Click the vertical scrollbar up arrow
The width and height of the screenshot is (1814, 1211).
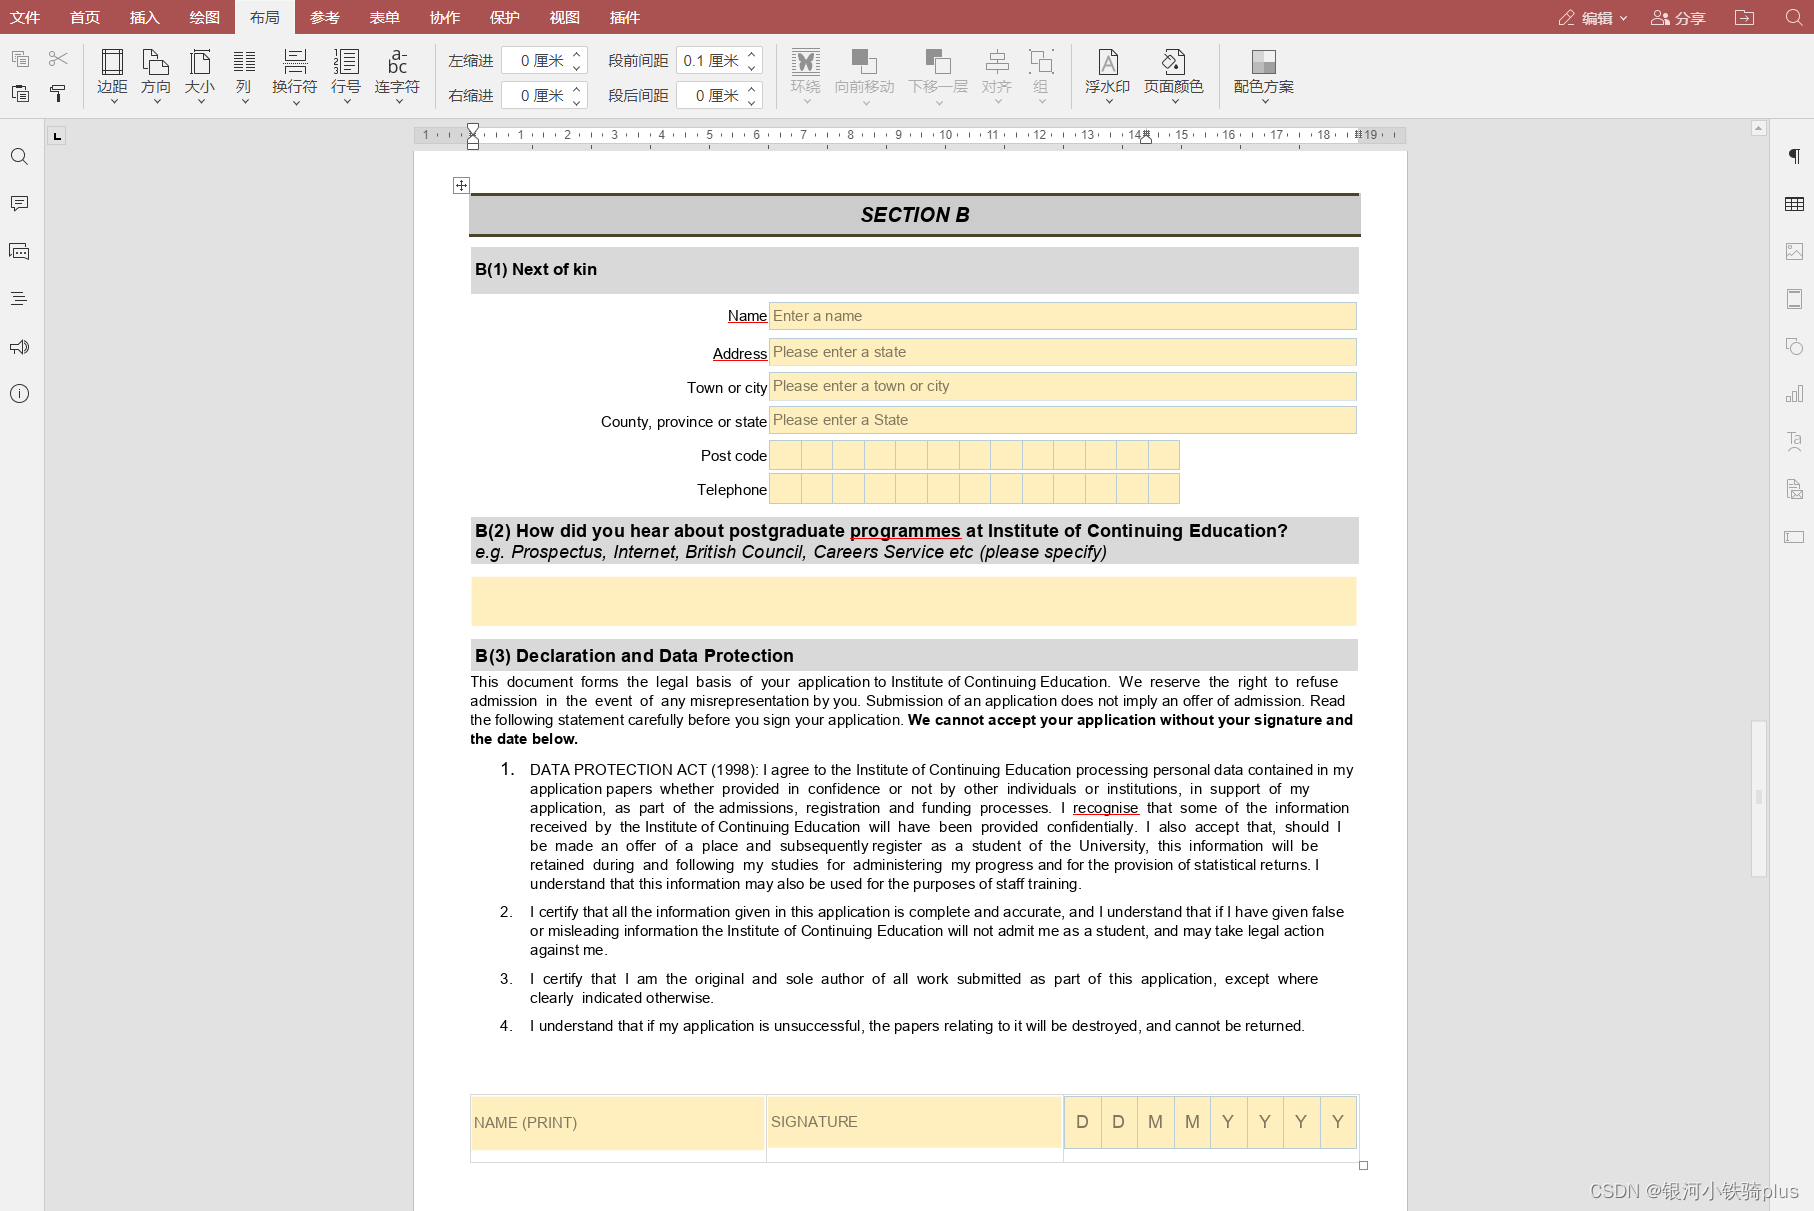click(x=1759, y=129)
